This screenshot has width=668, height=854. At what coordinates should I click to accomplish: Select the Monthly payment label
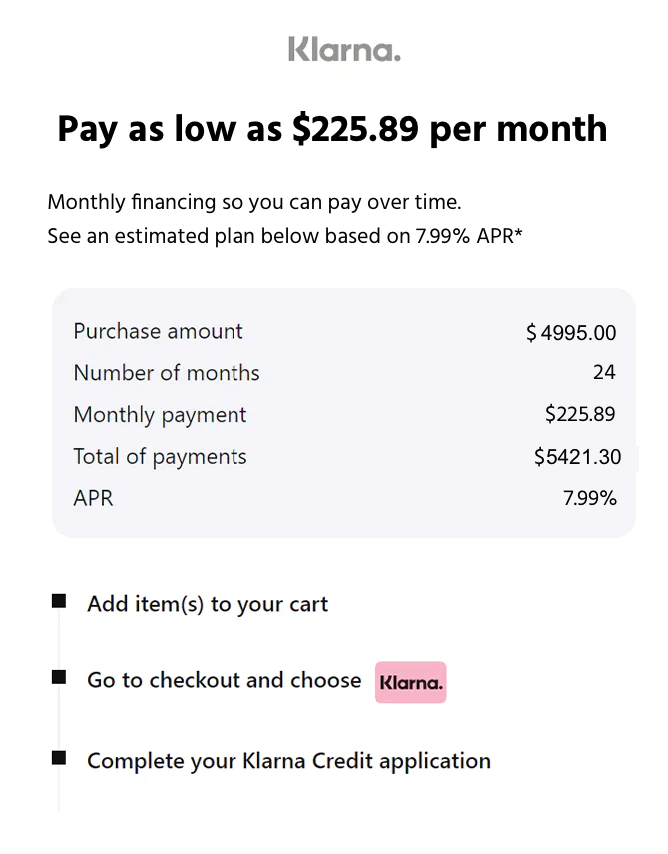click(x=160, y=415)
